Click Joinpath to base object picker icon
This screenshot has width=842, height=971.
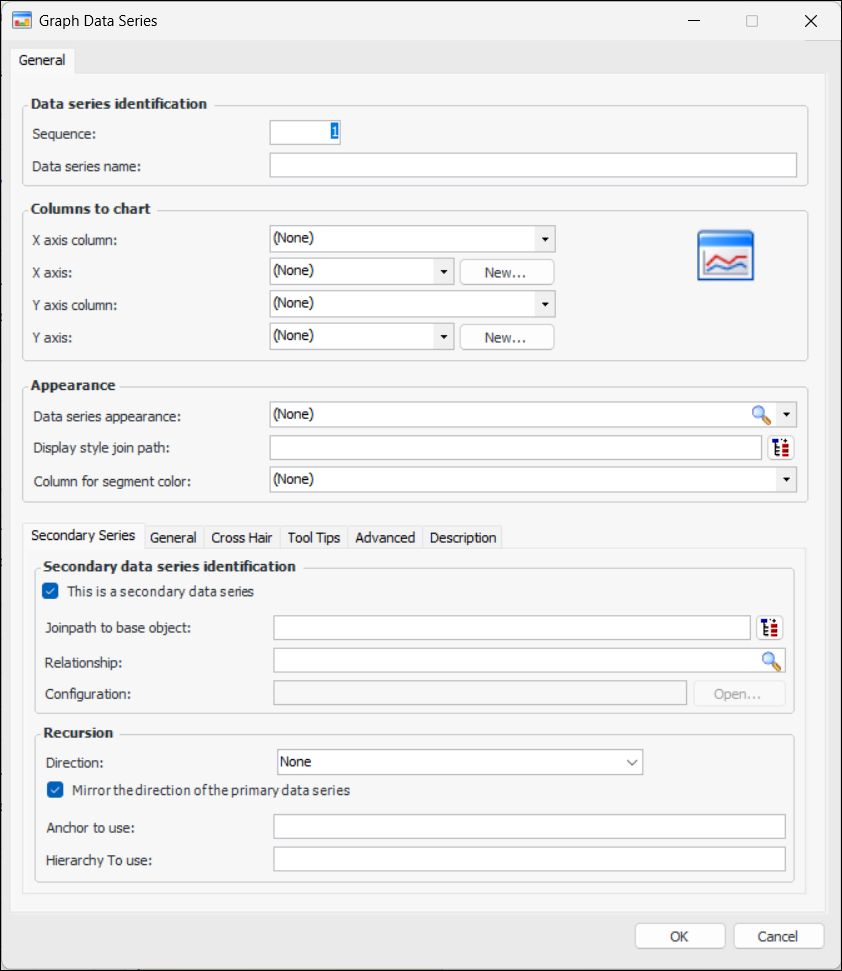[769, 628]
